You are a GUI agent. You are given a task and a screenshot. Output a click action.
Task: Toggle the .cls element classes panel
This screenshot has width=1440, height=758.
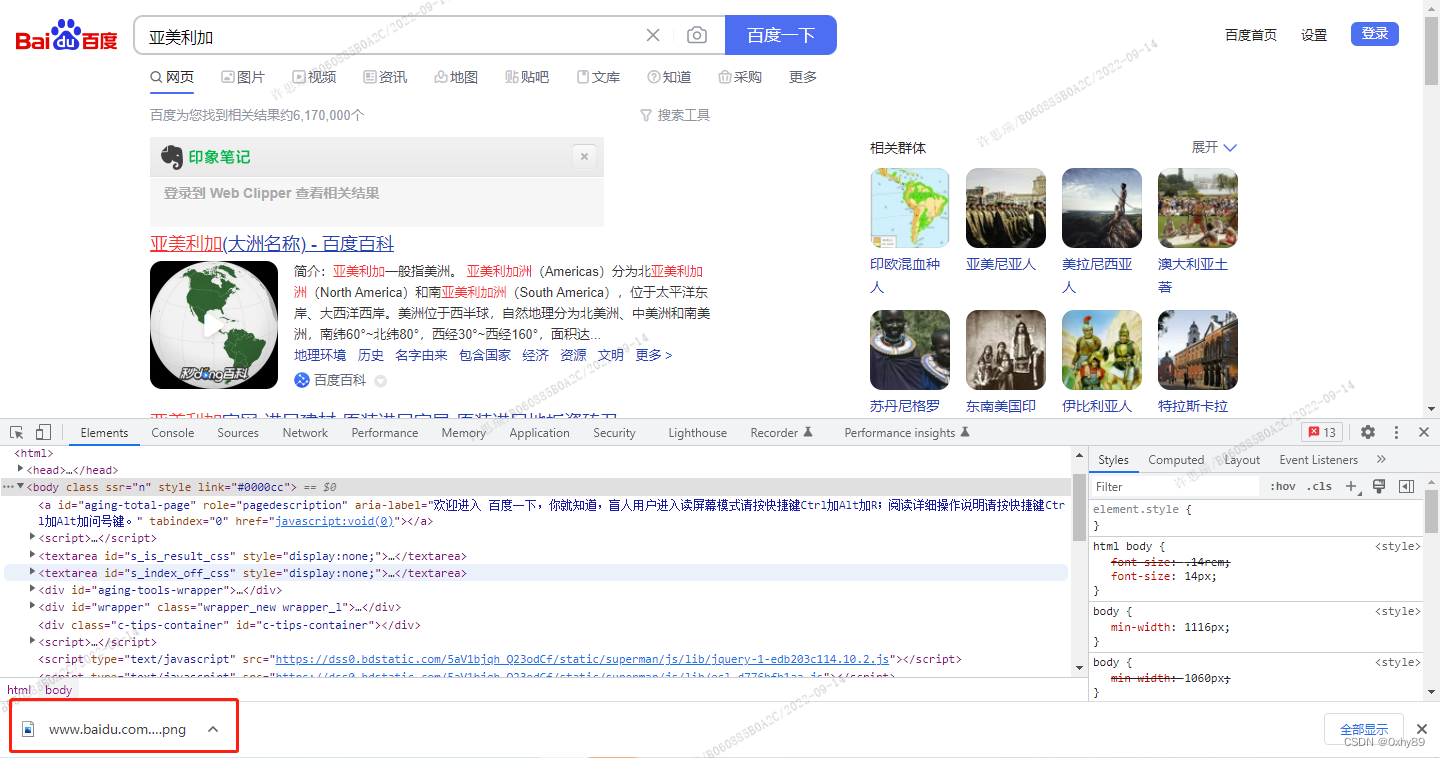coord(1320,487)
